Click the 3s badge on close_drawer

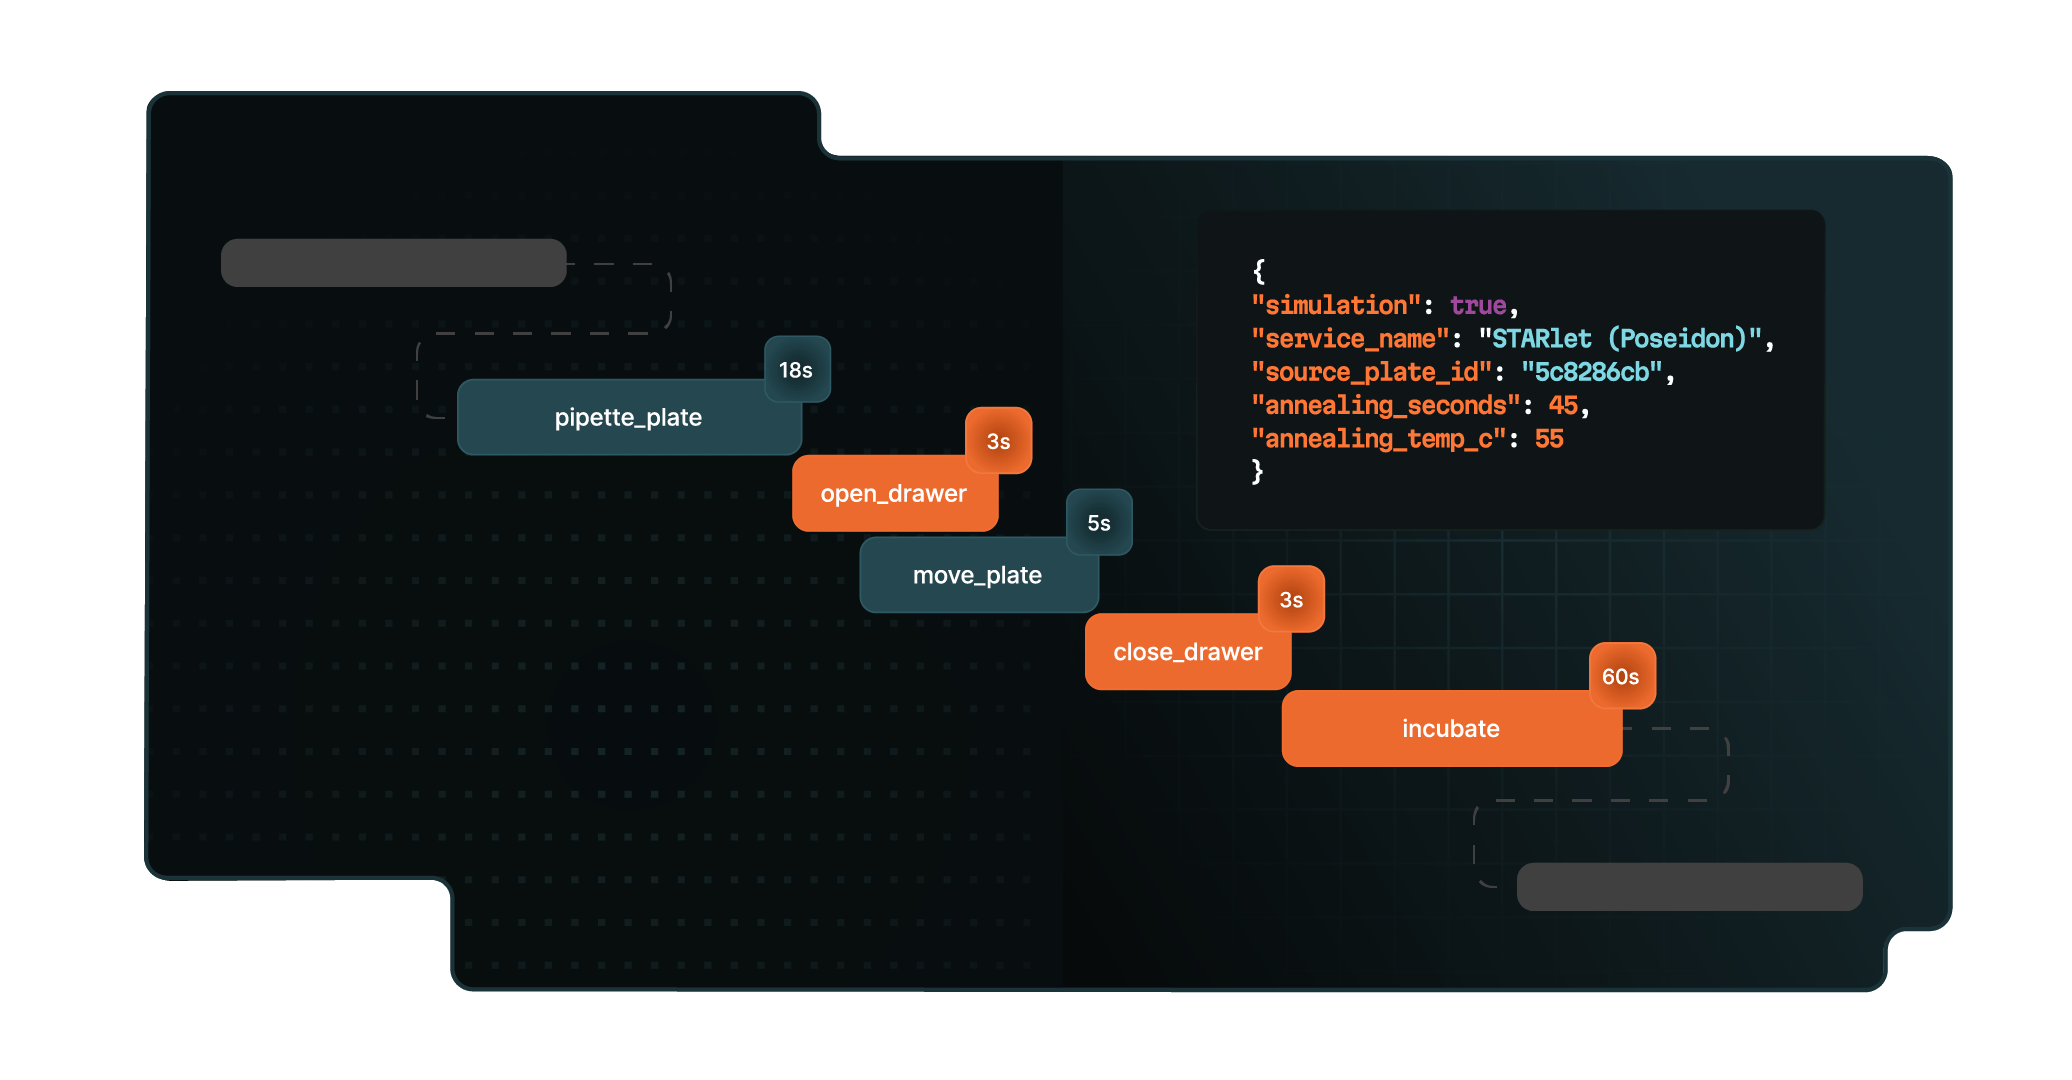click(x=1291, y=599)
